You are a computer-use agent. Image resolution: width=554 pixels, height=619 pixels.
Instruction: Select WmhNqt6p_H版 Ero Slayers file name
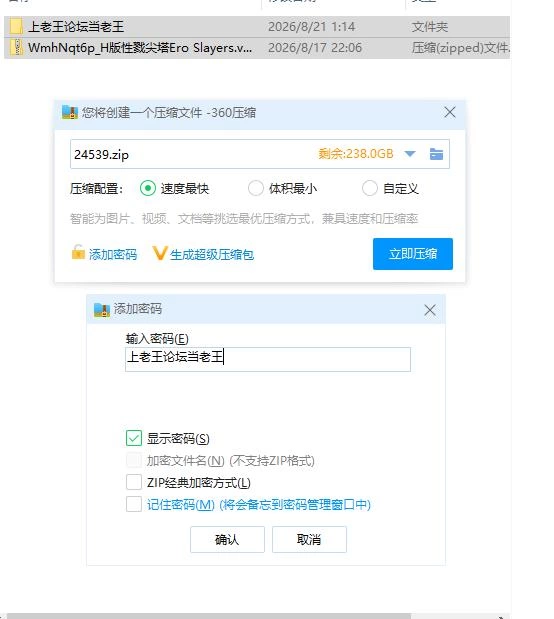(x=140, y=48)
